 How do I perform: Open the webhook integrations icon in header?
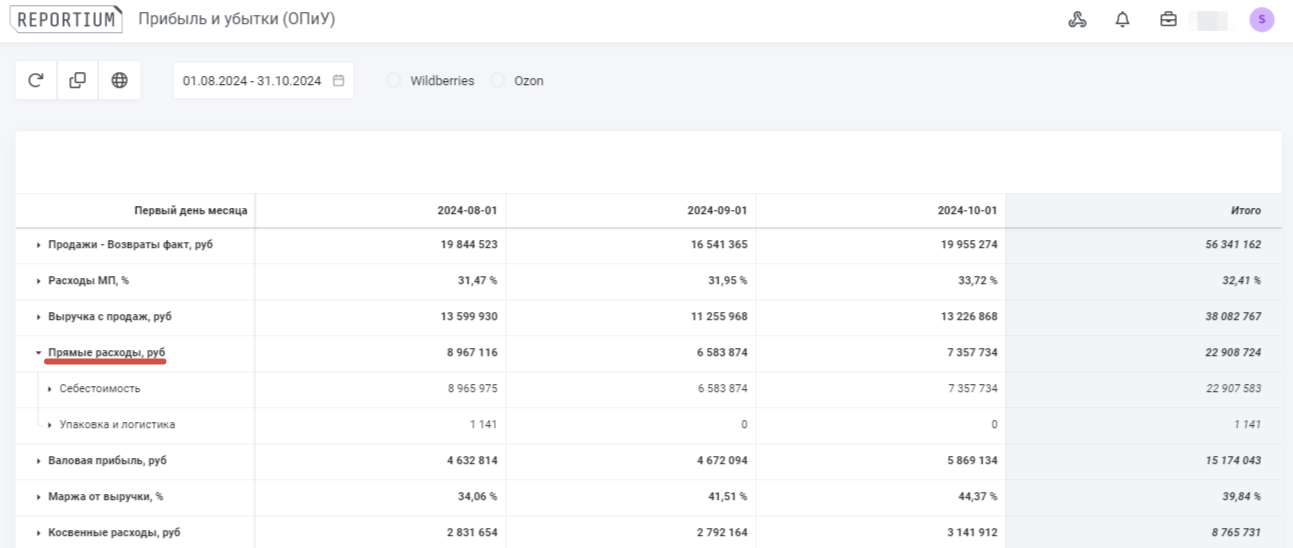click(x=1077, y=20)
